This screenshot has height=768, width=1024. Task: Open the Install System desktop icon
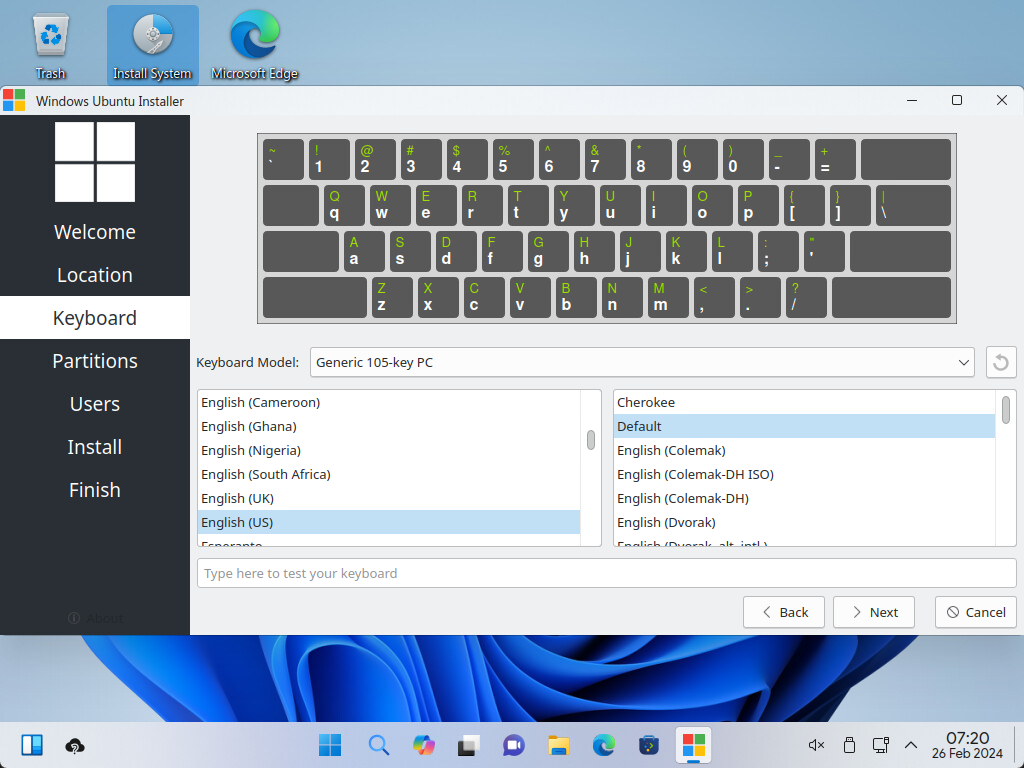pos(152,46)
